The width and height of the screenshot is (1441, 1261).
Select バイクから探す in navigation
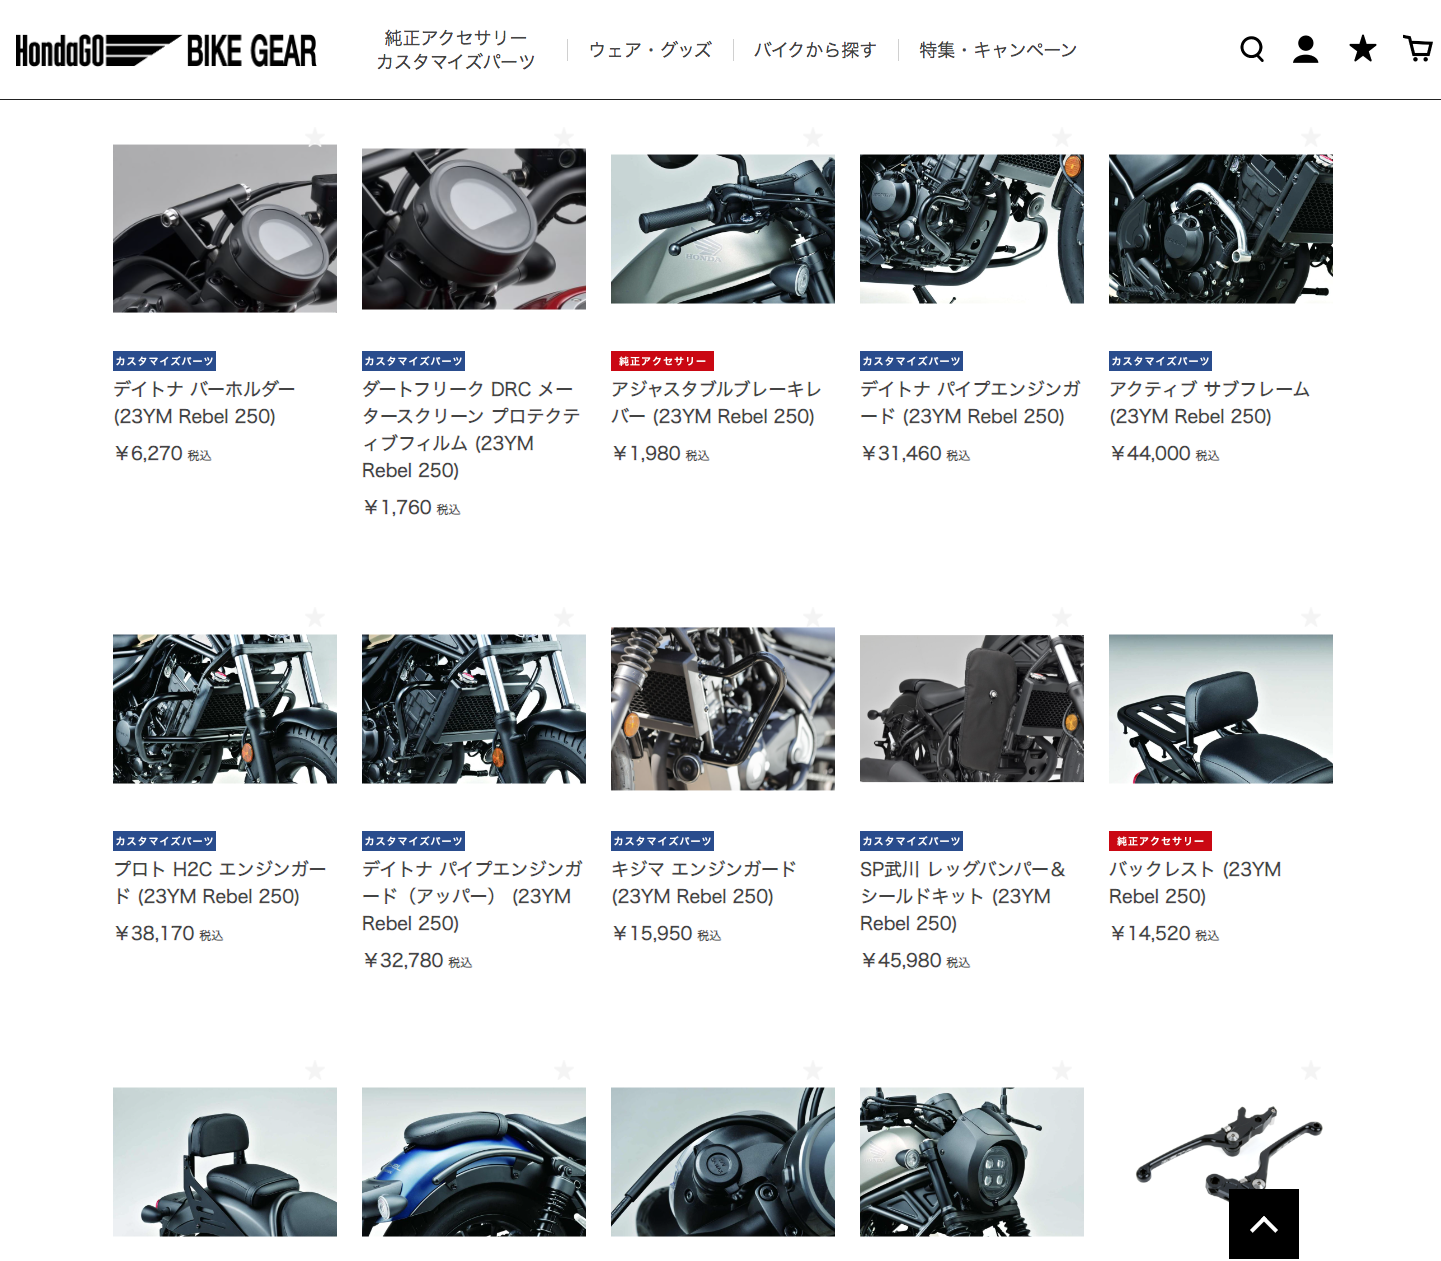pyautogui.click(x=815, y=50)
